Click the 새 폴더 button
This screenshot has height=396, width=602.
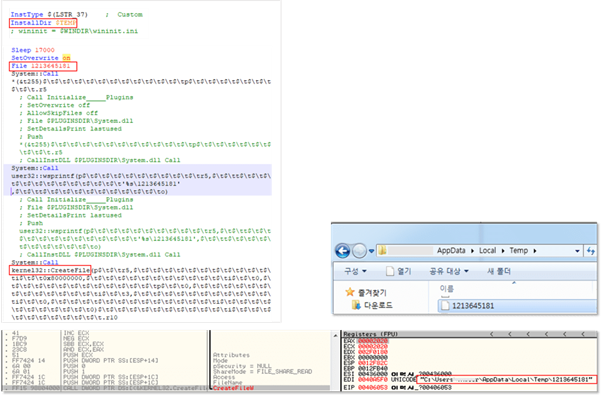[499, 272]
